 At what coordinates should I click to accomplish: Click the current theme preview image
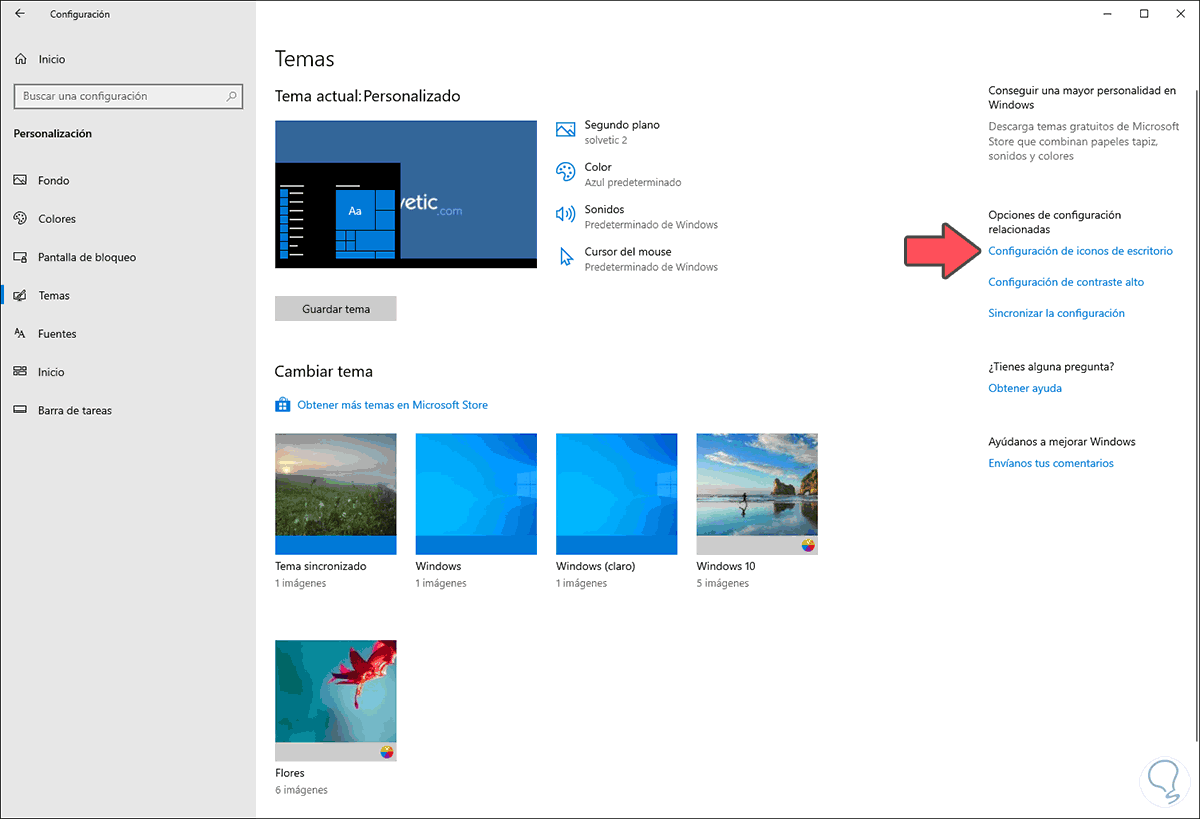(406, 195)
